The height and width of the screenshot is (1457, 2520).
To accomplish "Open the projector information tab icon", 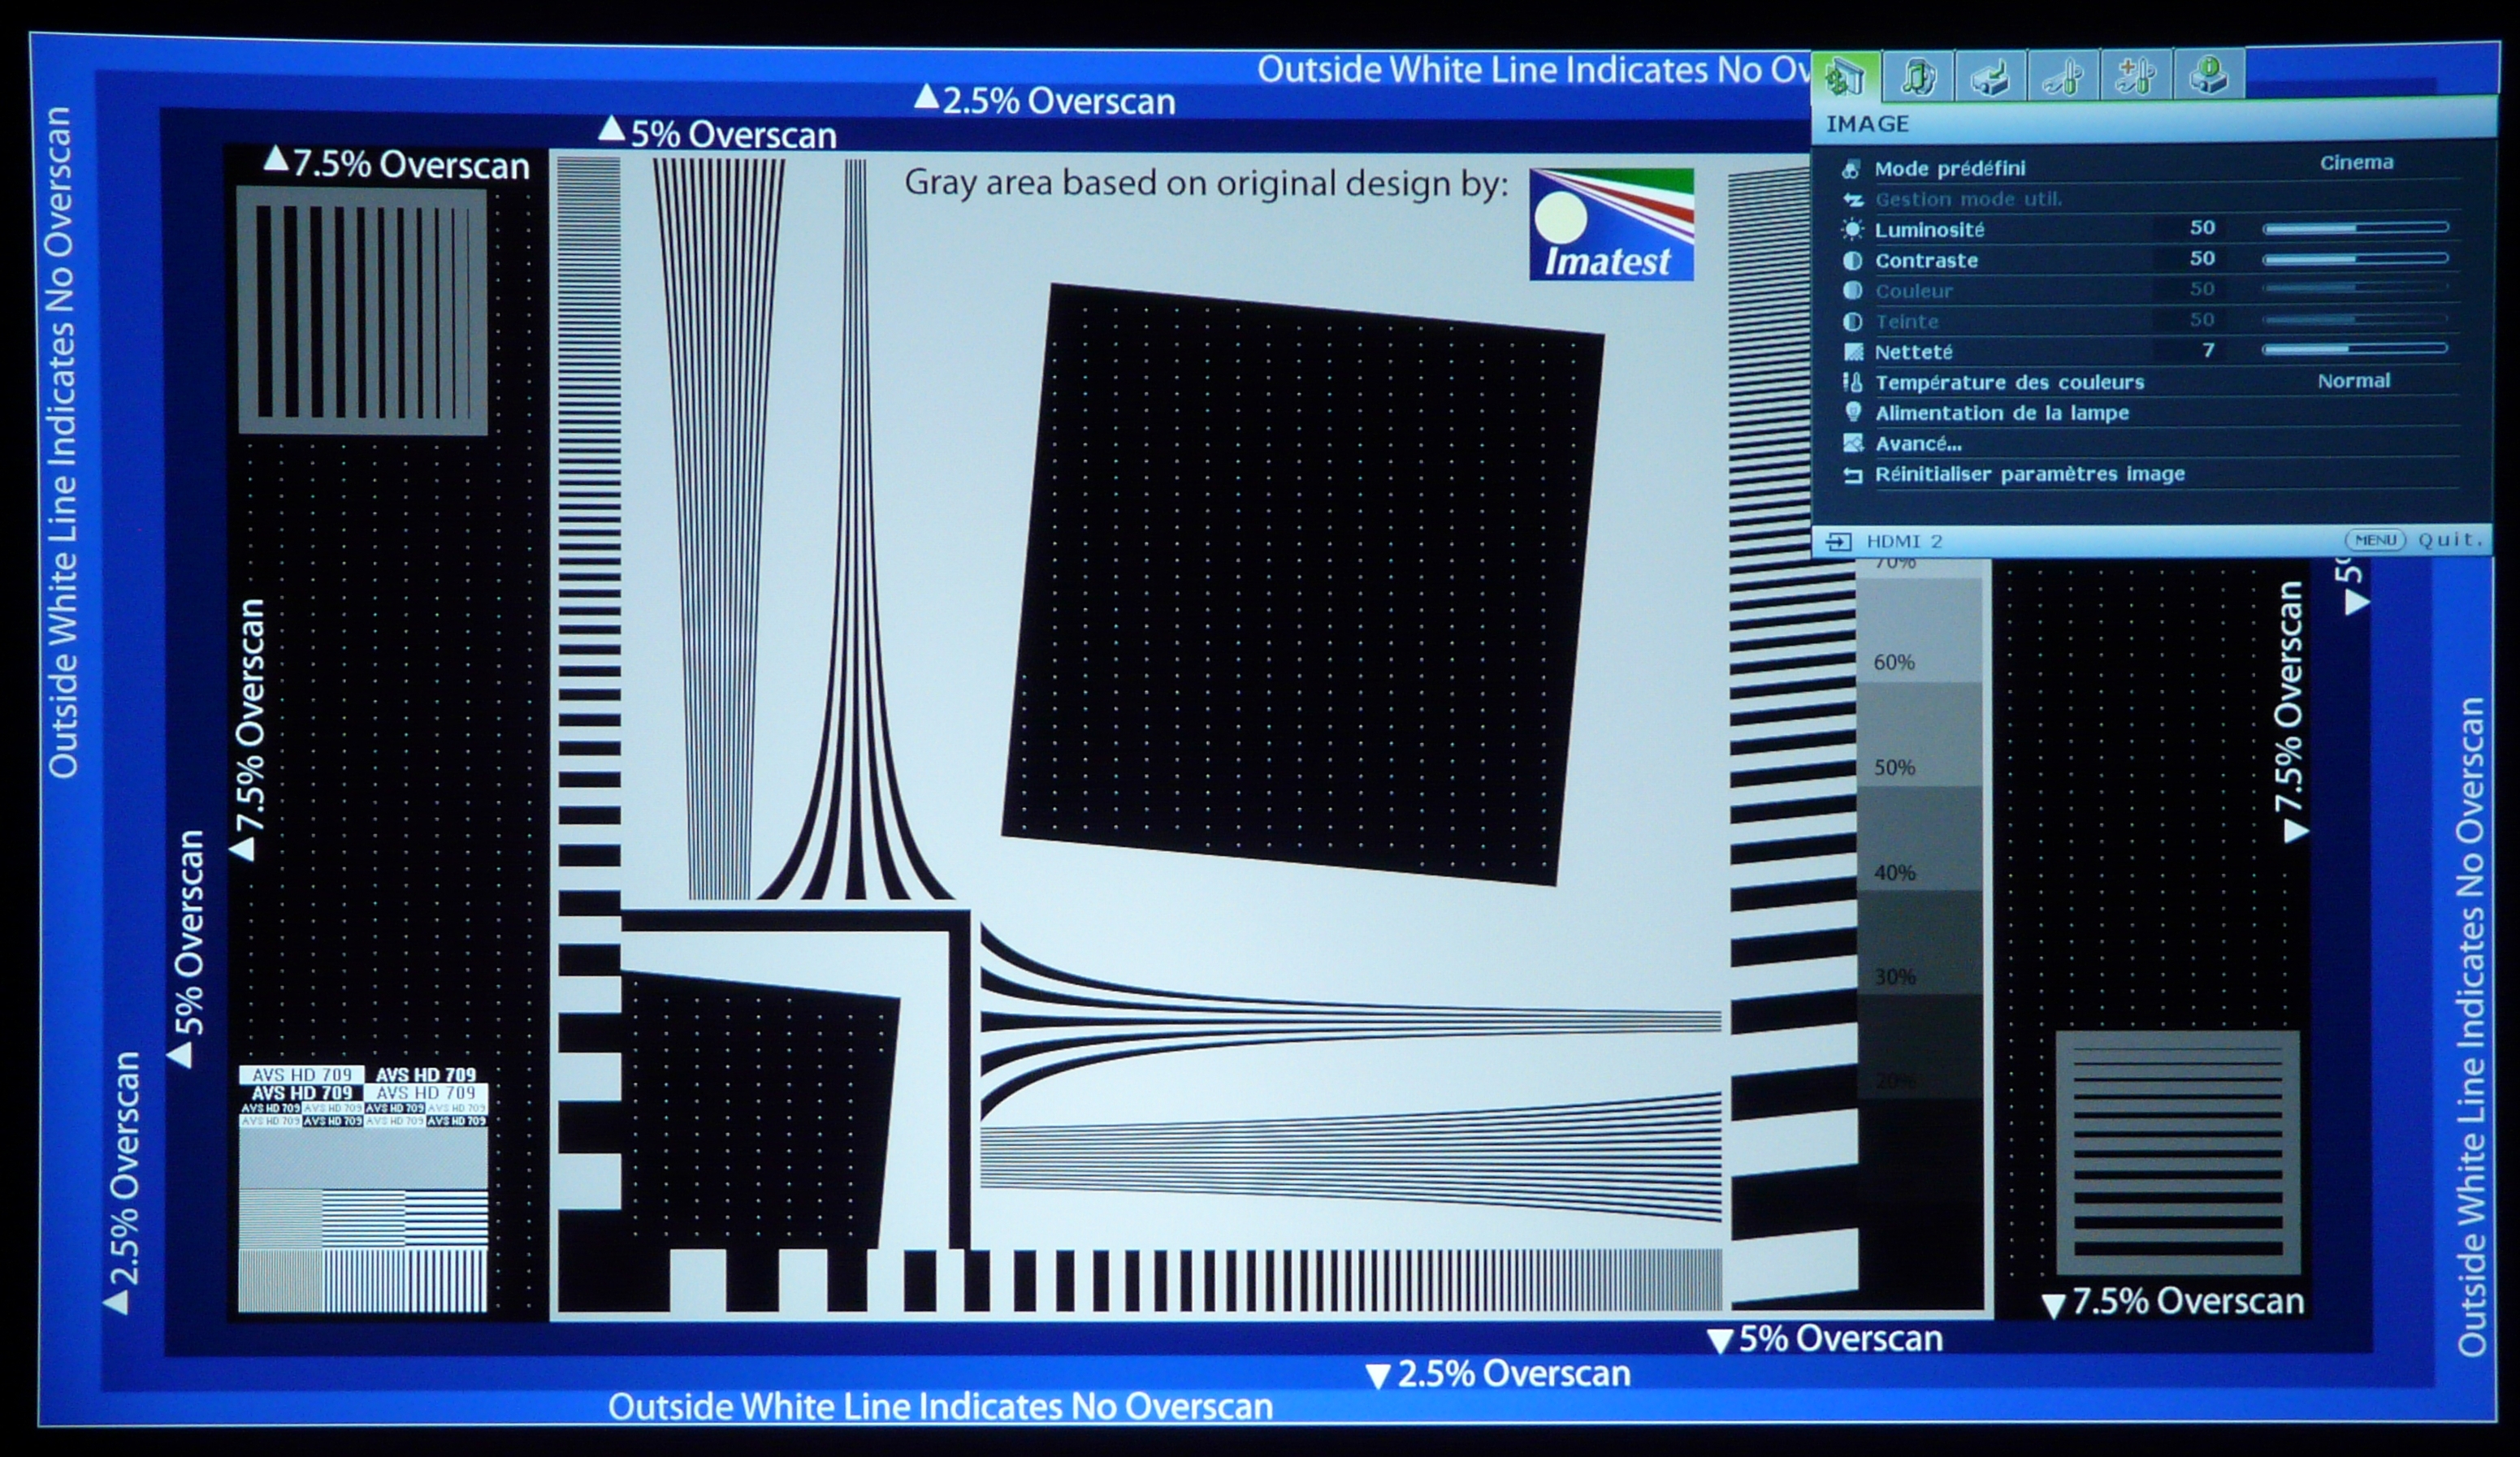I will tap(2208, 76).
